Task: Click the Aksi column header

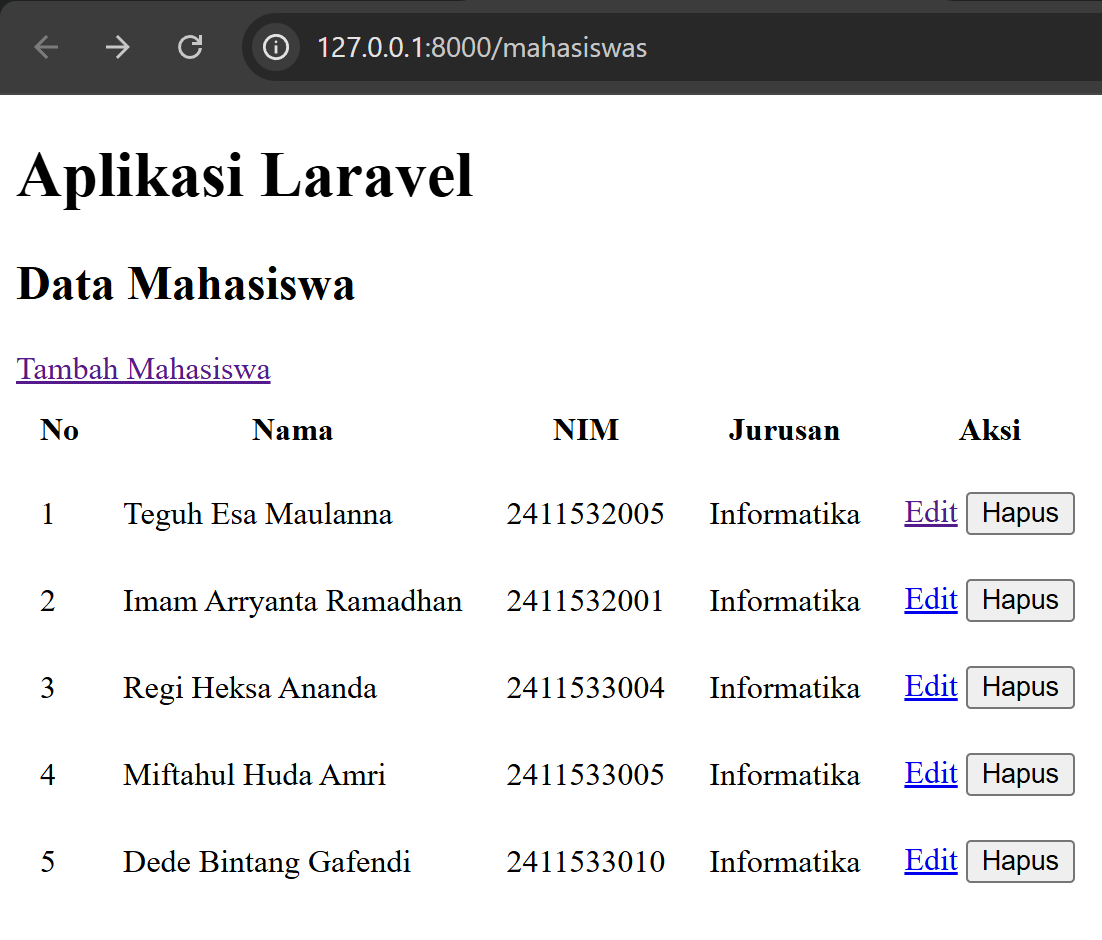Action: coord(990,430)
